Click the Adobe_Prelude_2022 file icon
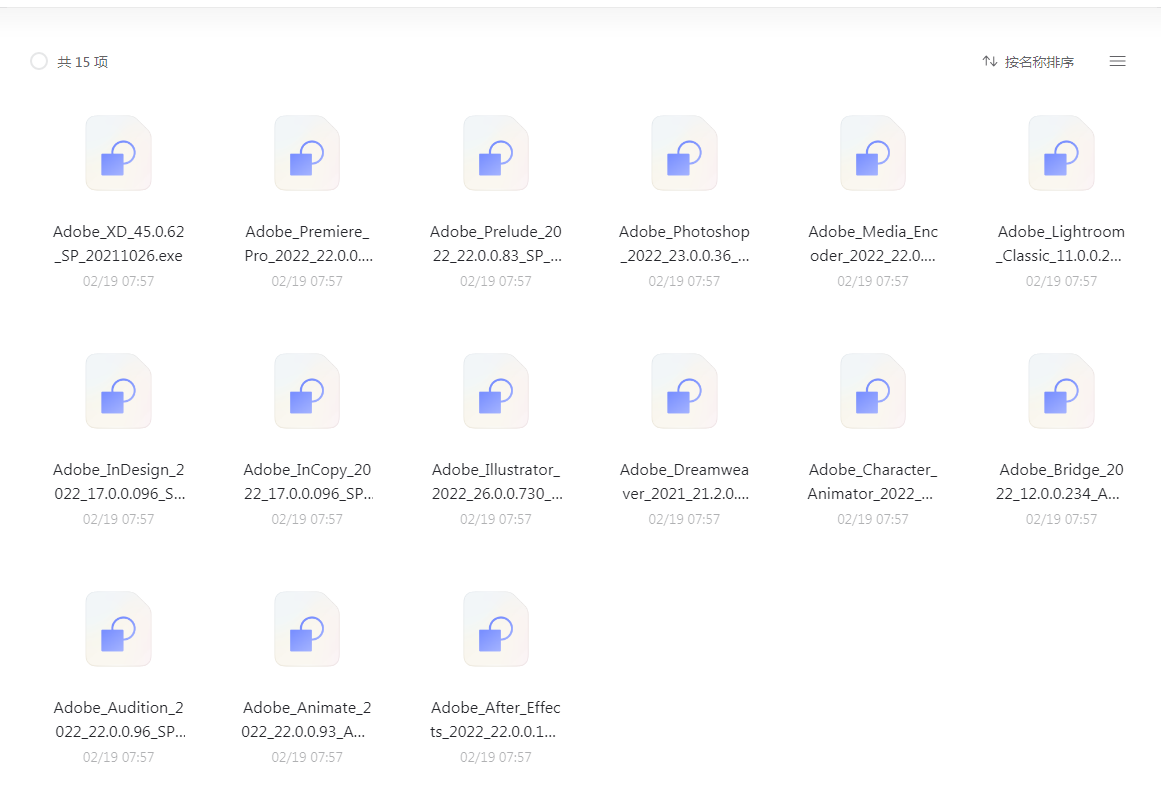The image size is (1161, 806). tap(495, 154)
